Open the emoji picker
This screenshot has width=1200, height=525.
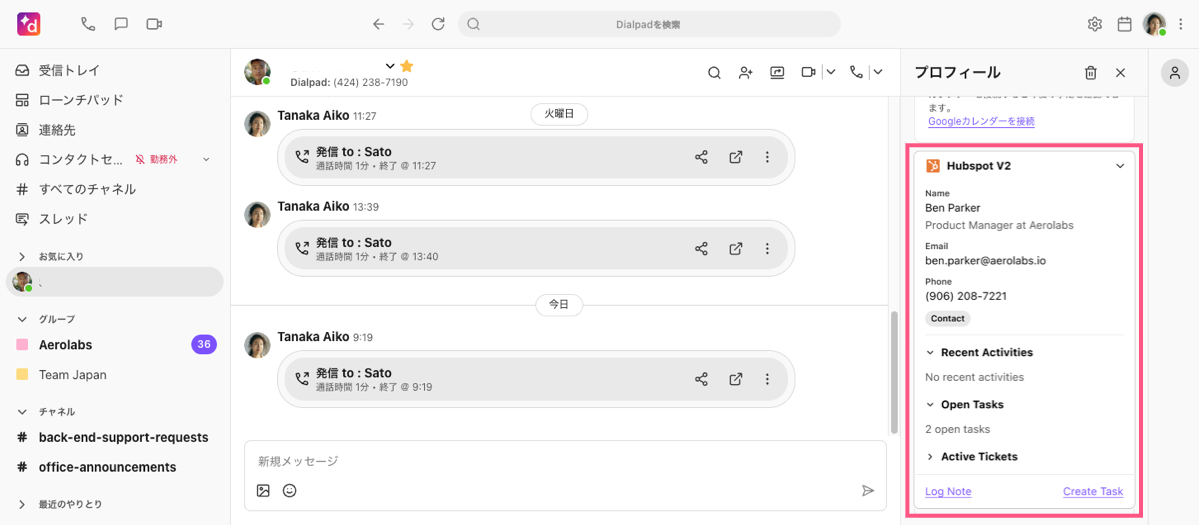coord(290,491)
